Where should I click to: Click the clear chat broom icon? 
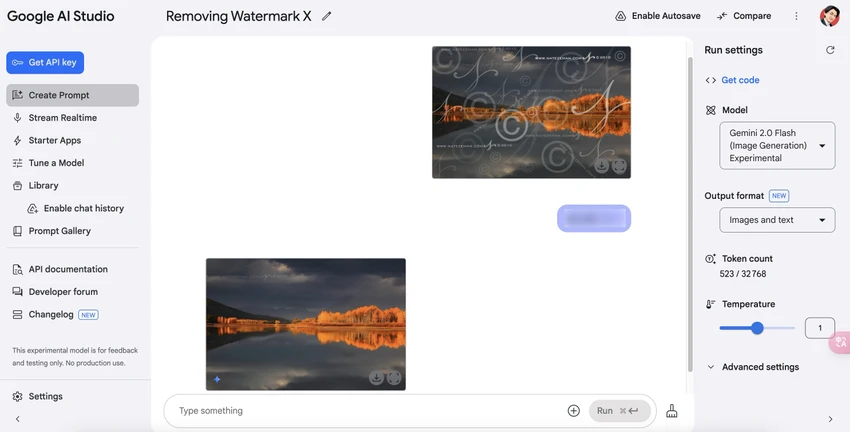pos(672,411)
